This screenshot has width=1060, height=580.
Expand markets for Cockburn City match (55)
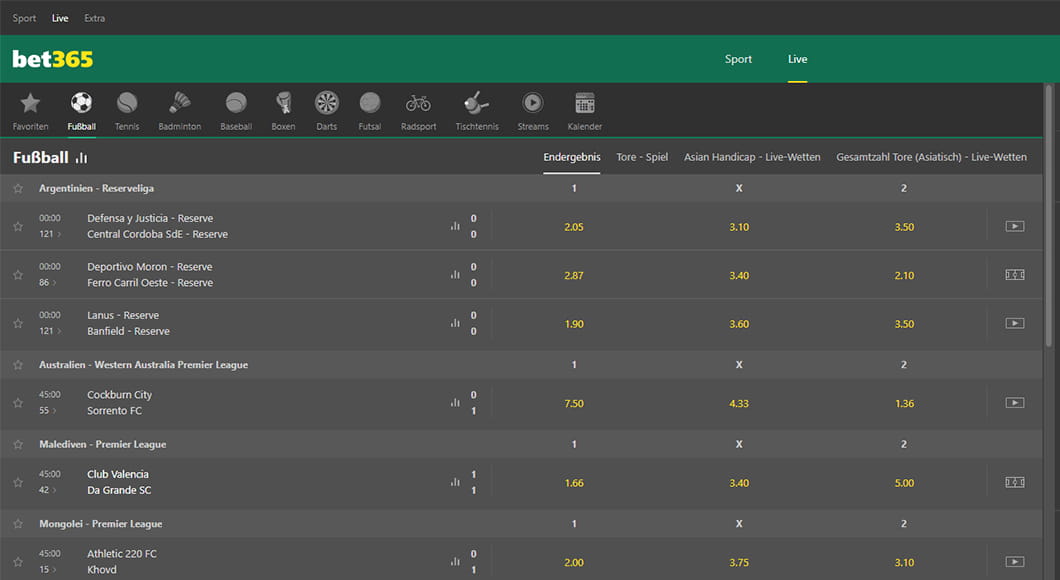click(x=50, y=411)
